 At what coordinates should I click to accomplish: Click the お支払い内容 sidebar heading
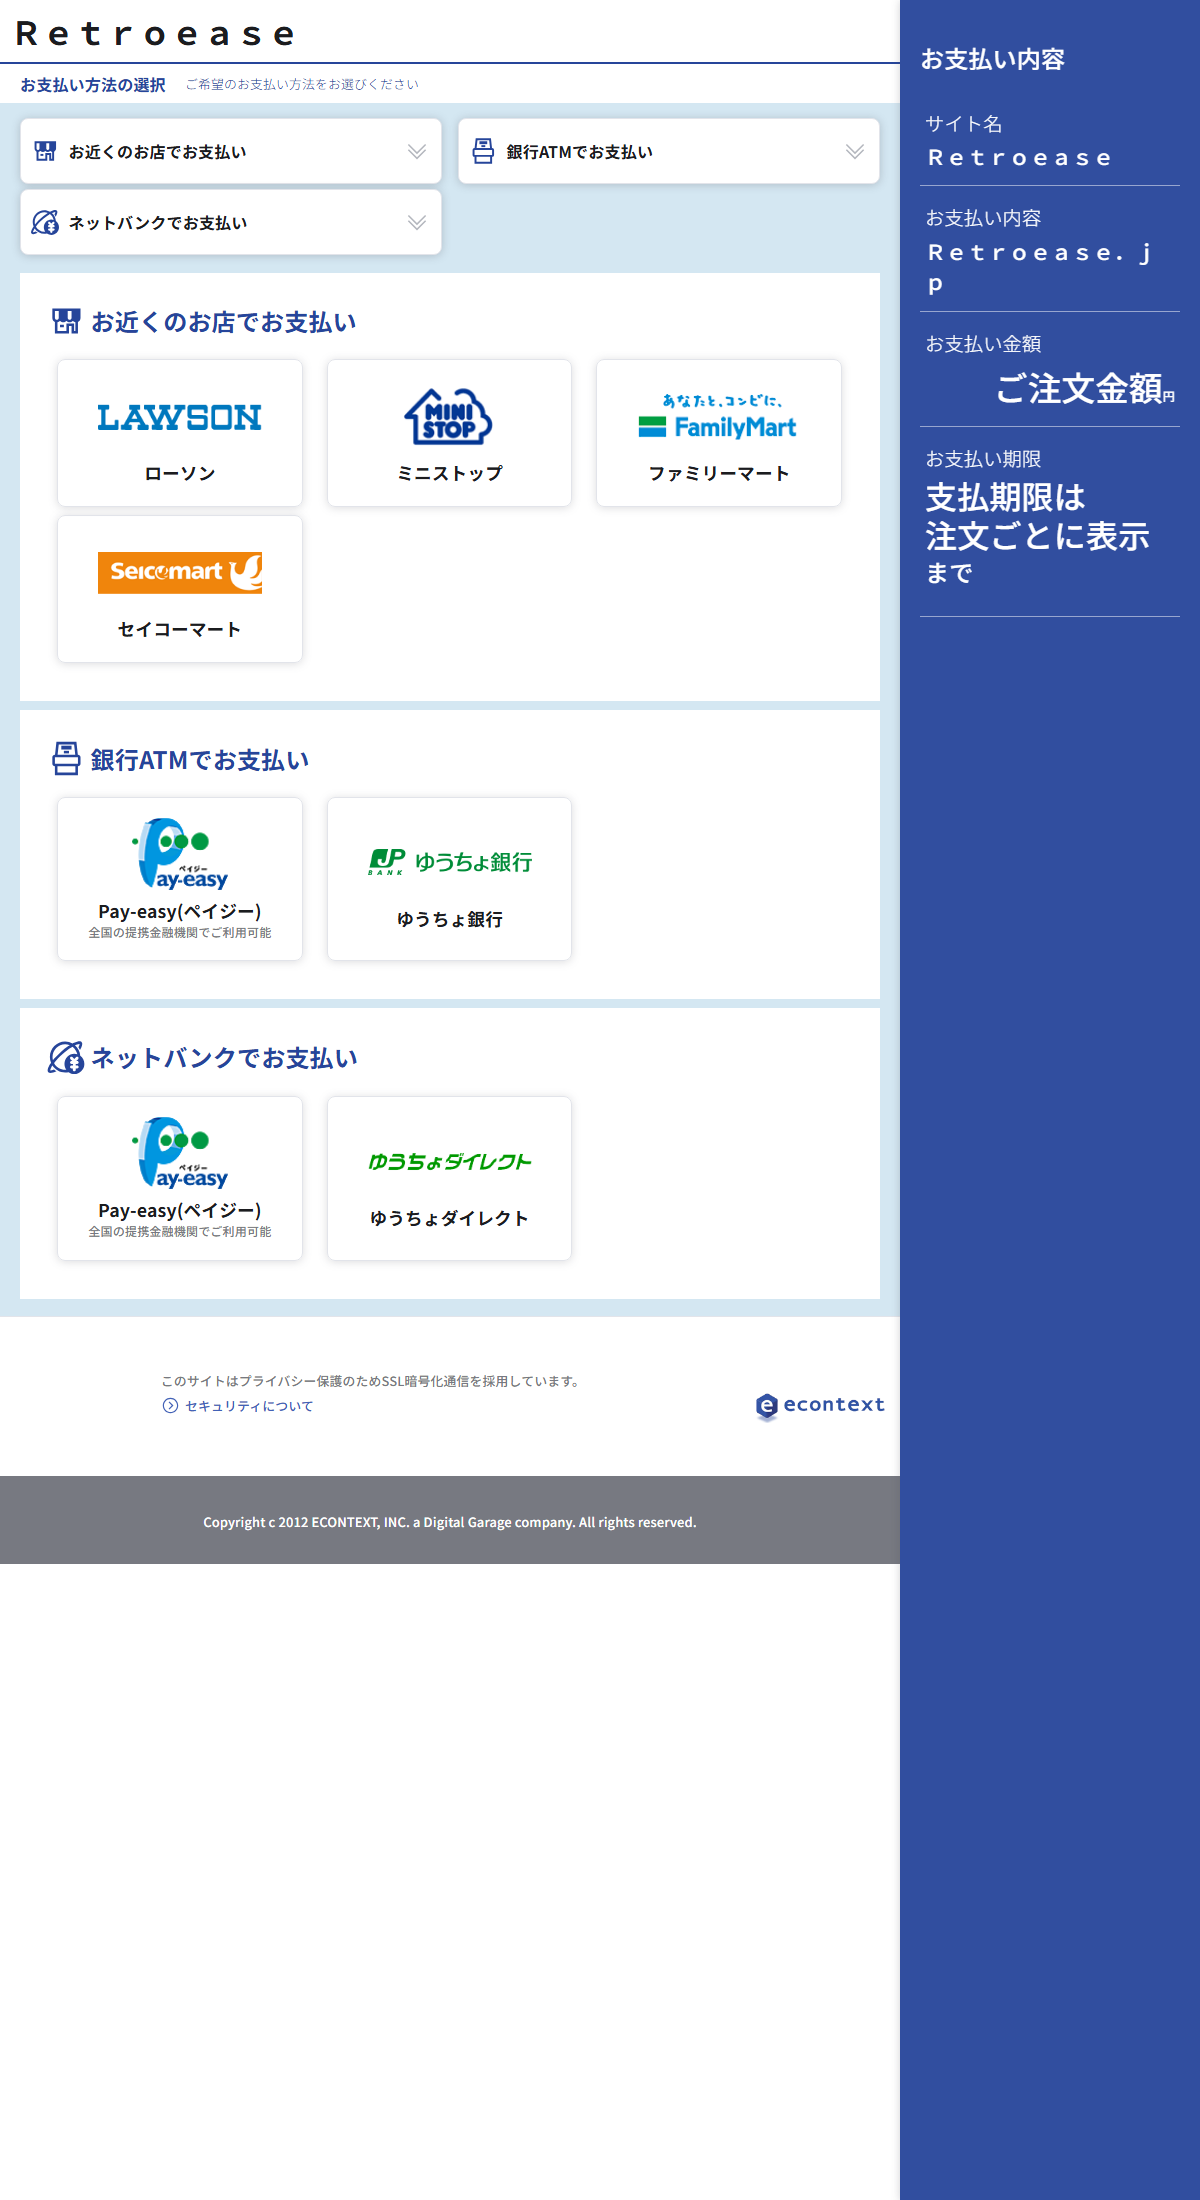point(993,59)
